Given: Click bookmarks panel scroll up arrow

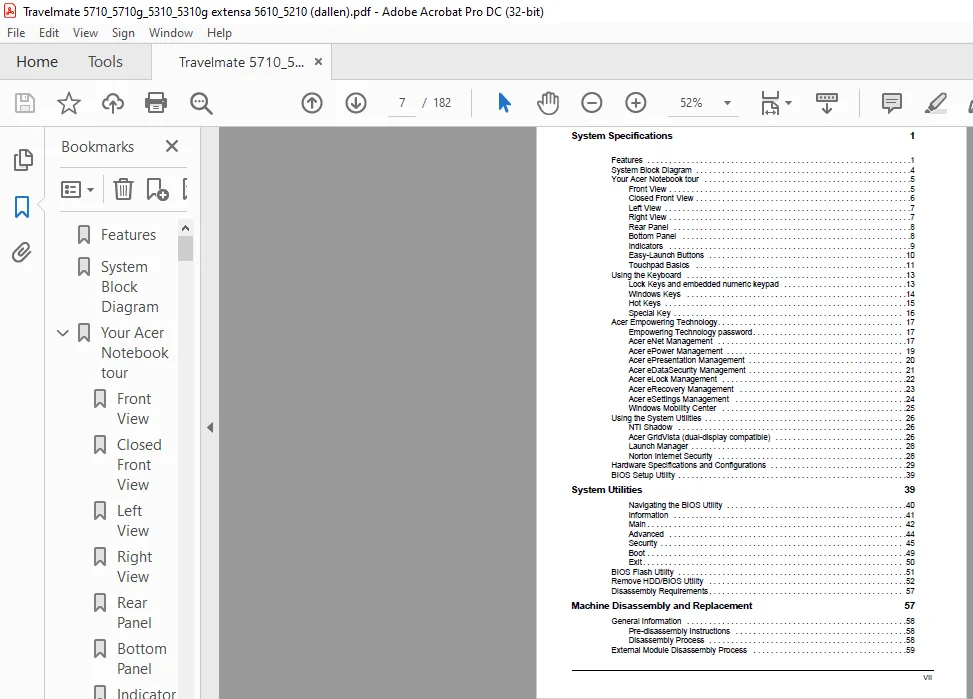Looking at the screenshot, I should [x=185, y=228].
